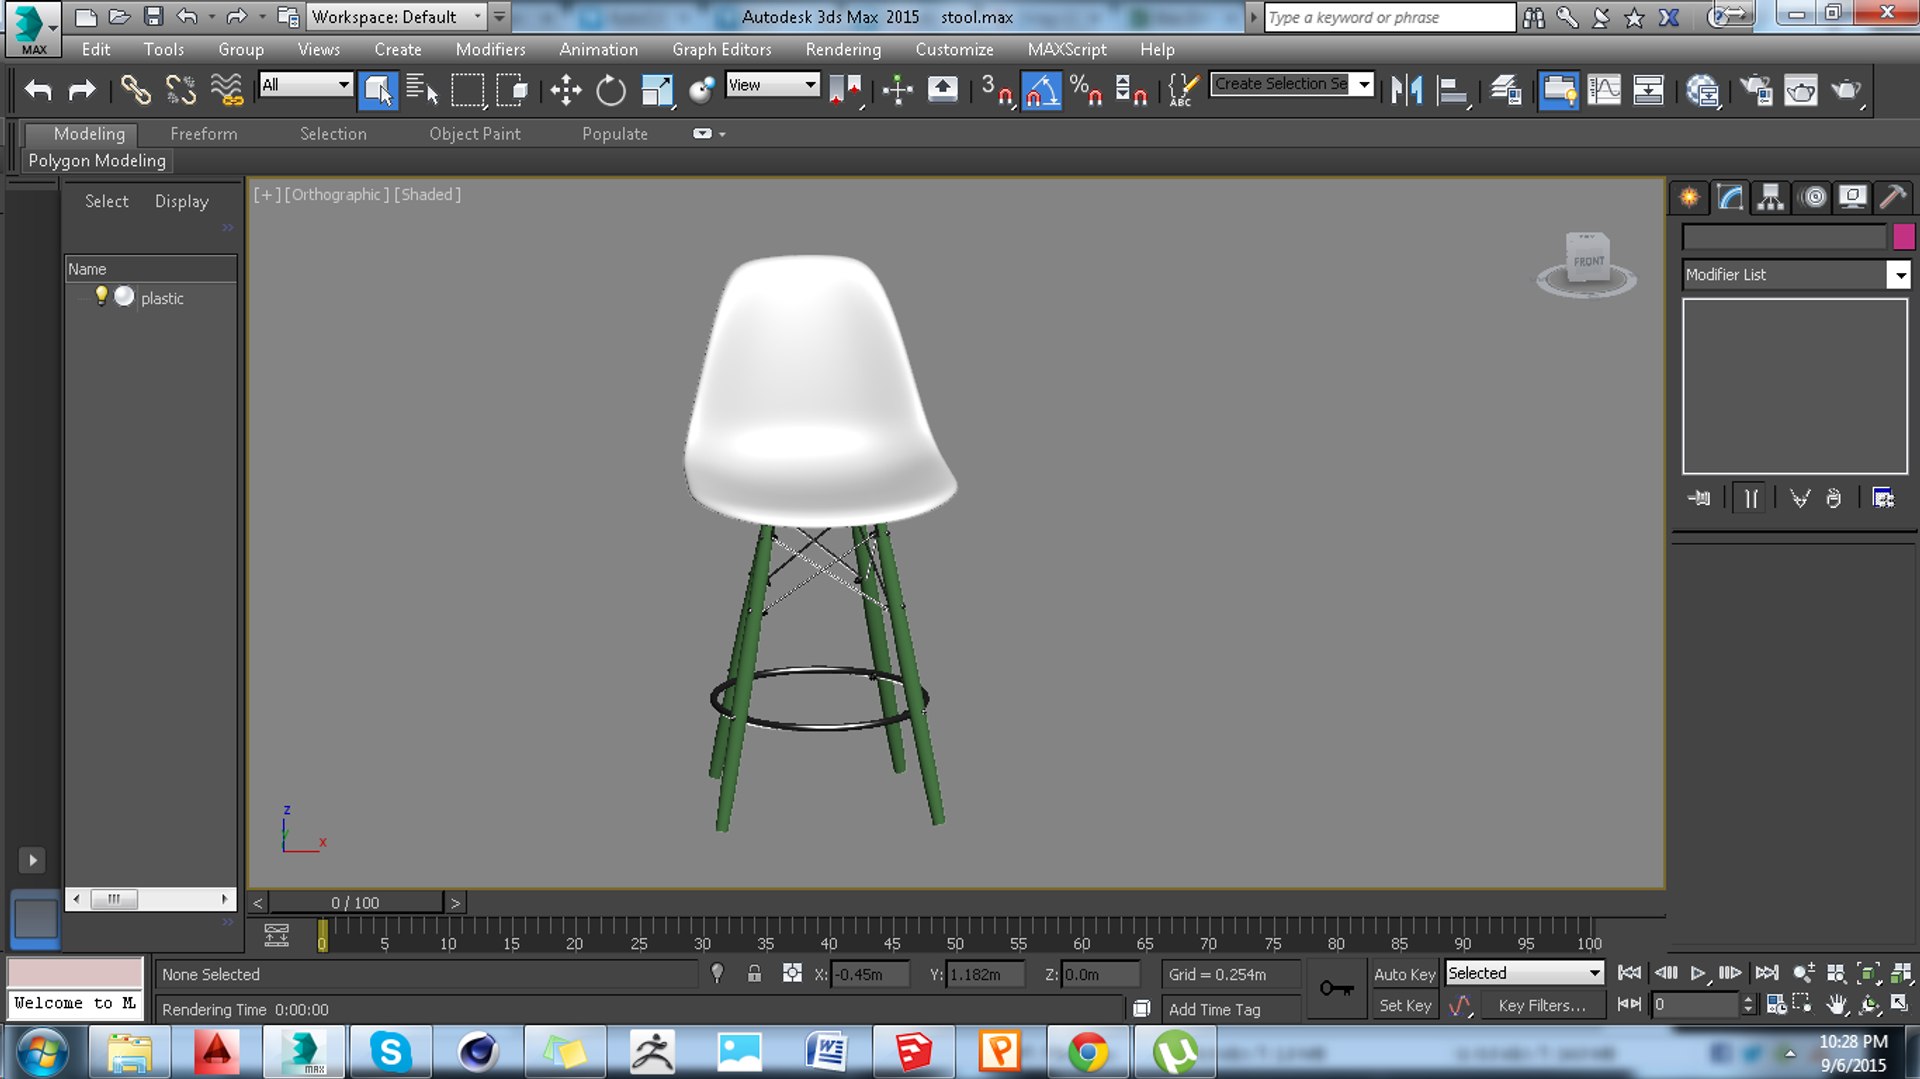The image size is (1920, 1079).
Task: Switch to the Object Paint tab
Action: (475, 134)
